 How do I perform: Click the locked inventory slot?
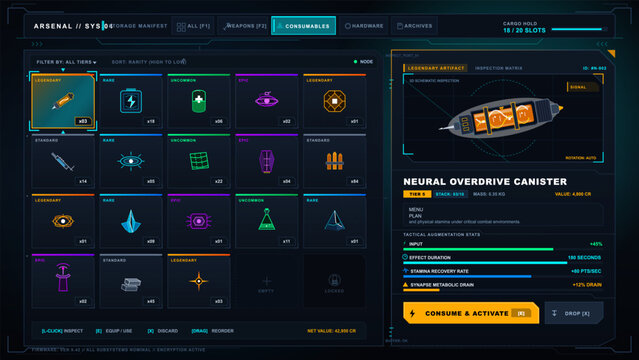tap(335, 281)
